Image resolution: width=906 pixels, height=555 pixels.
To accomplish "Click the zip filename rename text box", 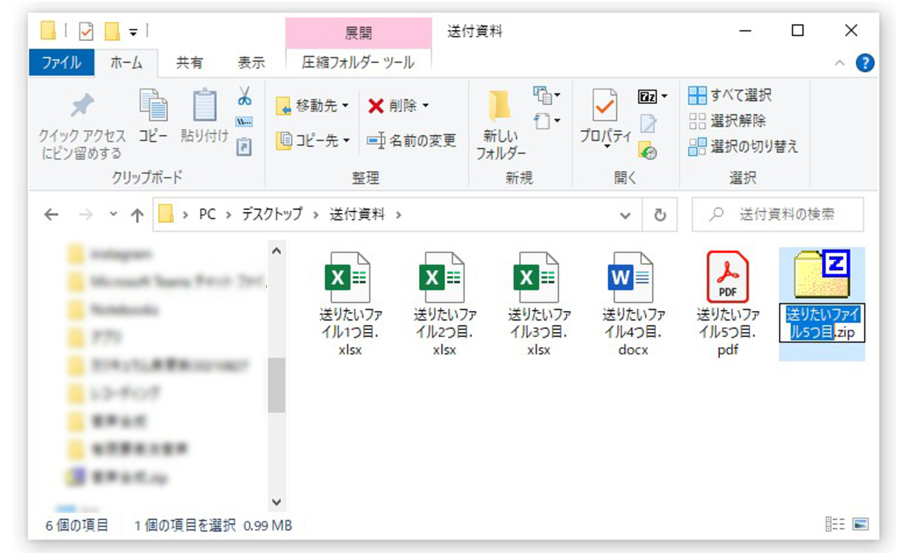I will (x=822, y=323).
